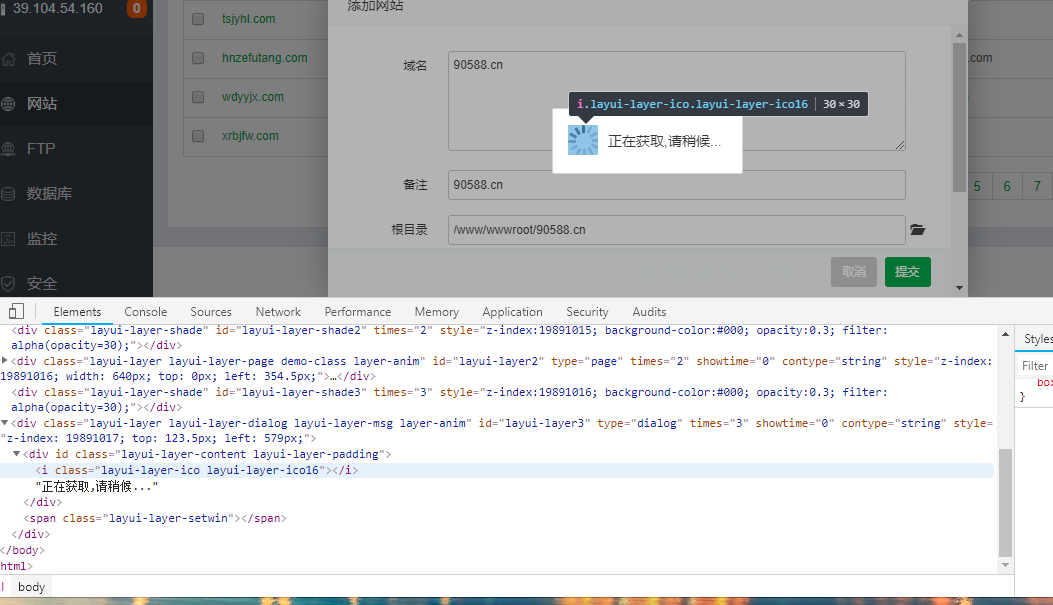Switch to the Console tab
Screen dimensions: 1053x605
click(x=146, y=312)
